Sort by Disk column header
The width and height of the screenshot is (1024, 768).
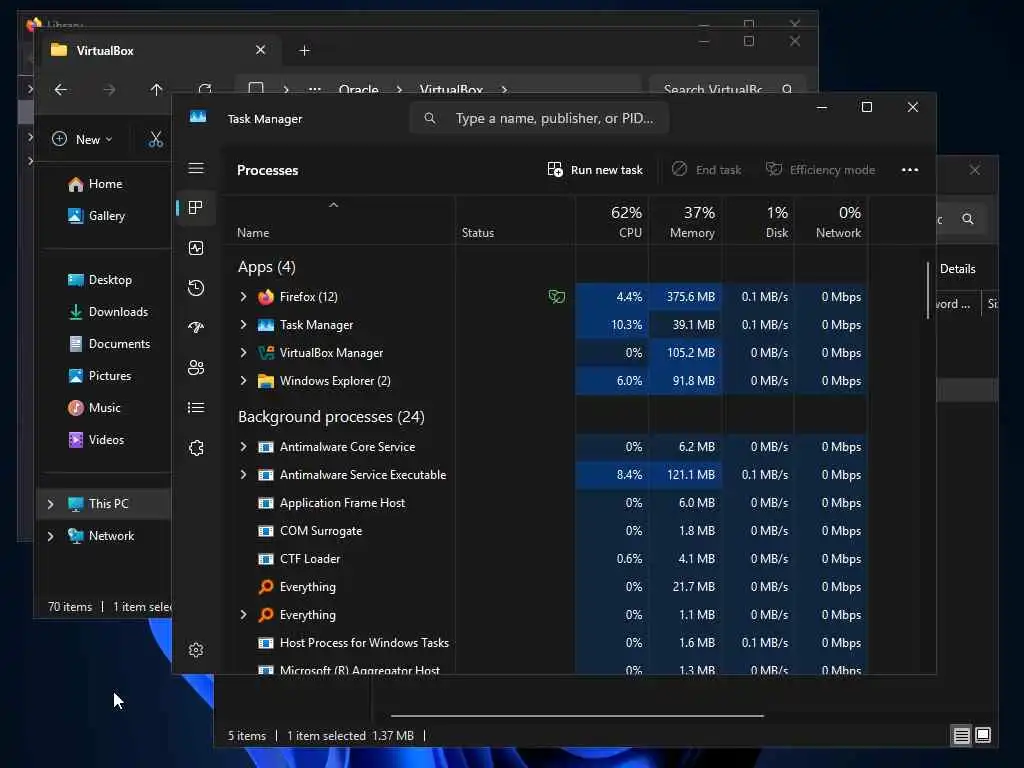758,221
